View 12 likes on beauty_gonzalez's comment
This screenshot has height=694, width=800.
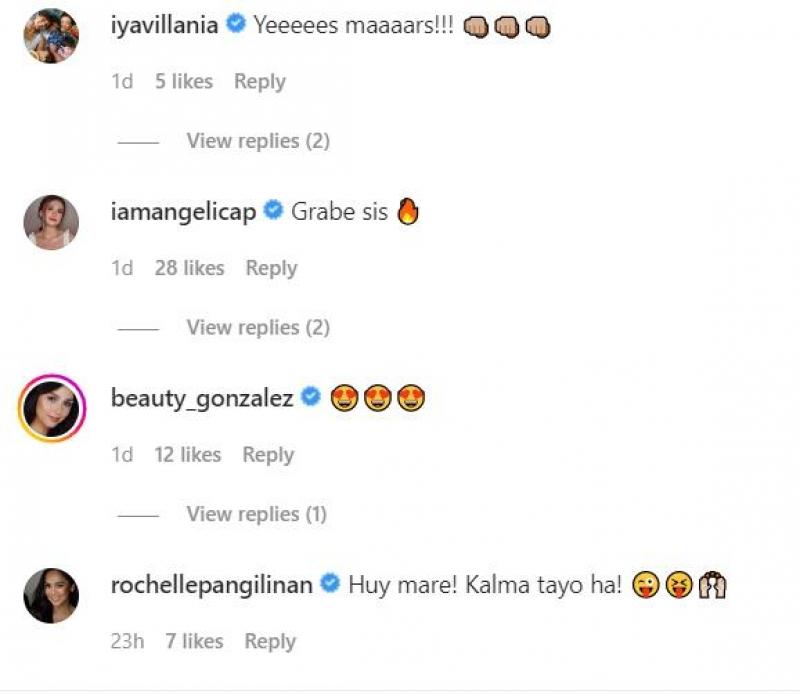click(x=187, y=455)
